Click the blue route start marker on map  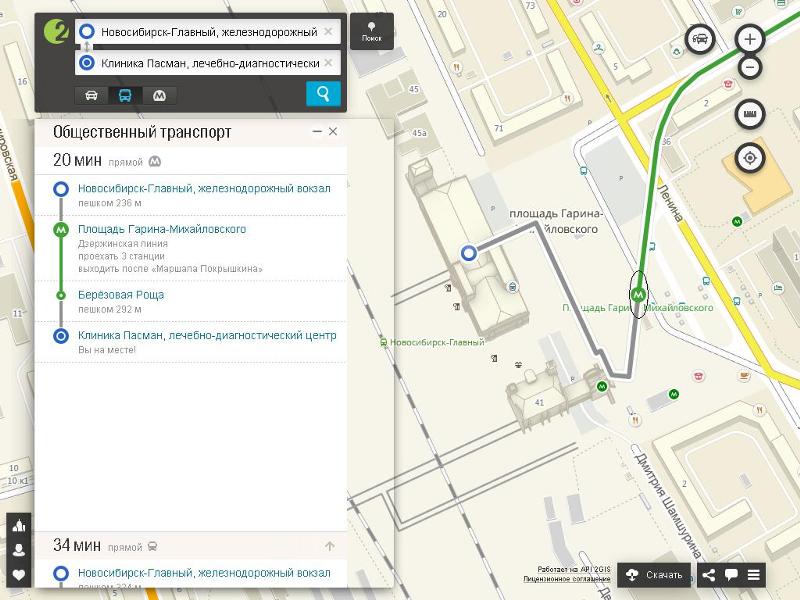click(468, 253)
